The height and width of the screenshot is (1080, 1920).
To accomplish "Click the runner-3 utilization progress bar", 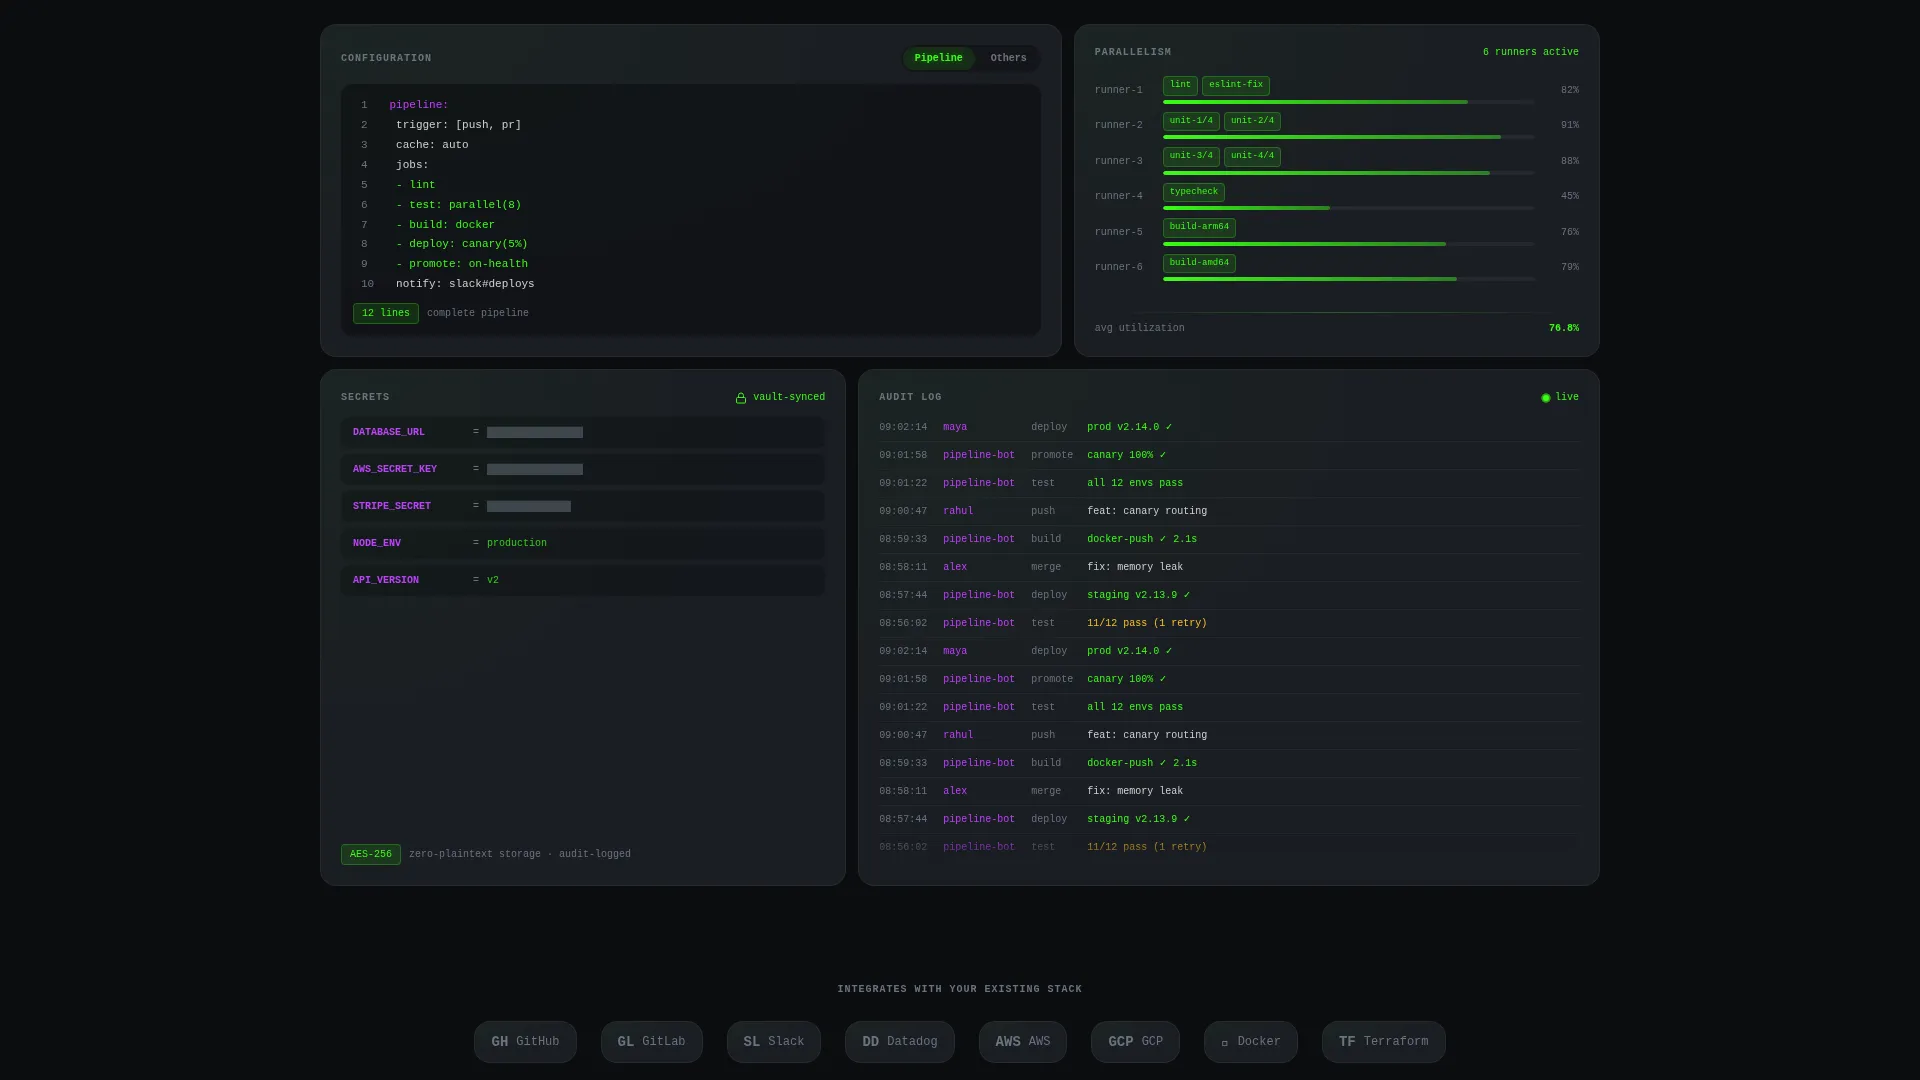I will pyautogui.click(x=1348, y=173).
